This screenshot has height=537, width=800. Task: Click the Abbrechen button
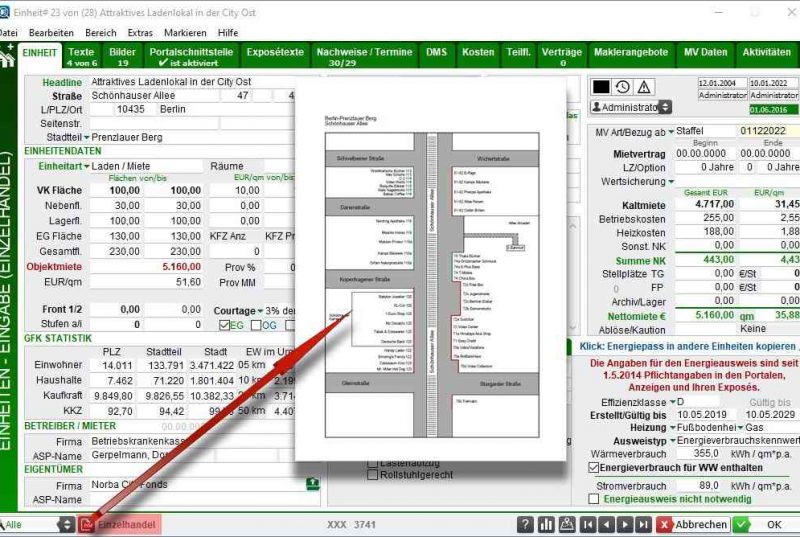pyautogui.click(x=693, y=524)
